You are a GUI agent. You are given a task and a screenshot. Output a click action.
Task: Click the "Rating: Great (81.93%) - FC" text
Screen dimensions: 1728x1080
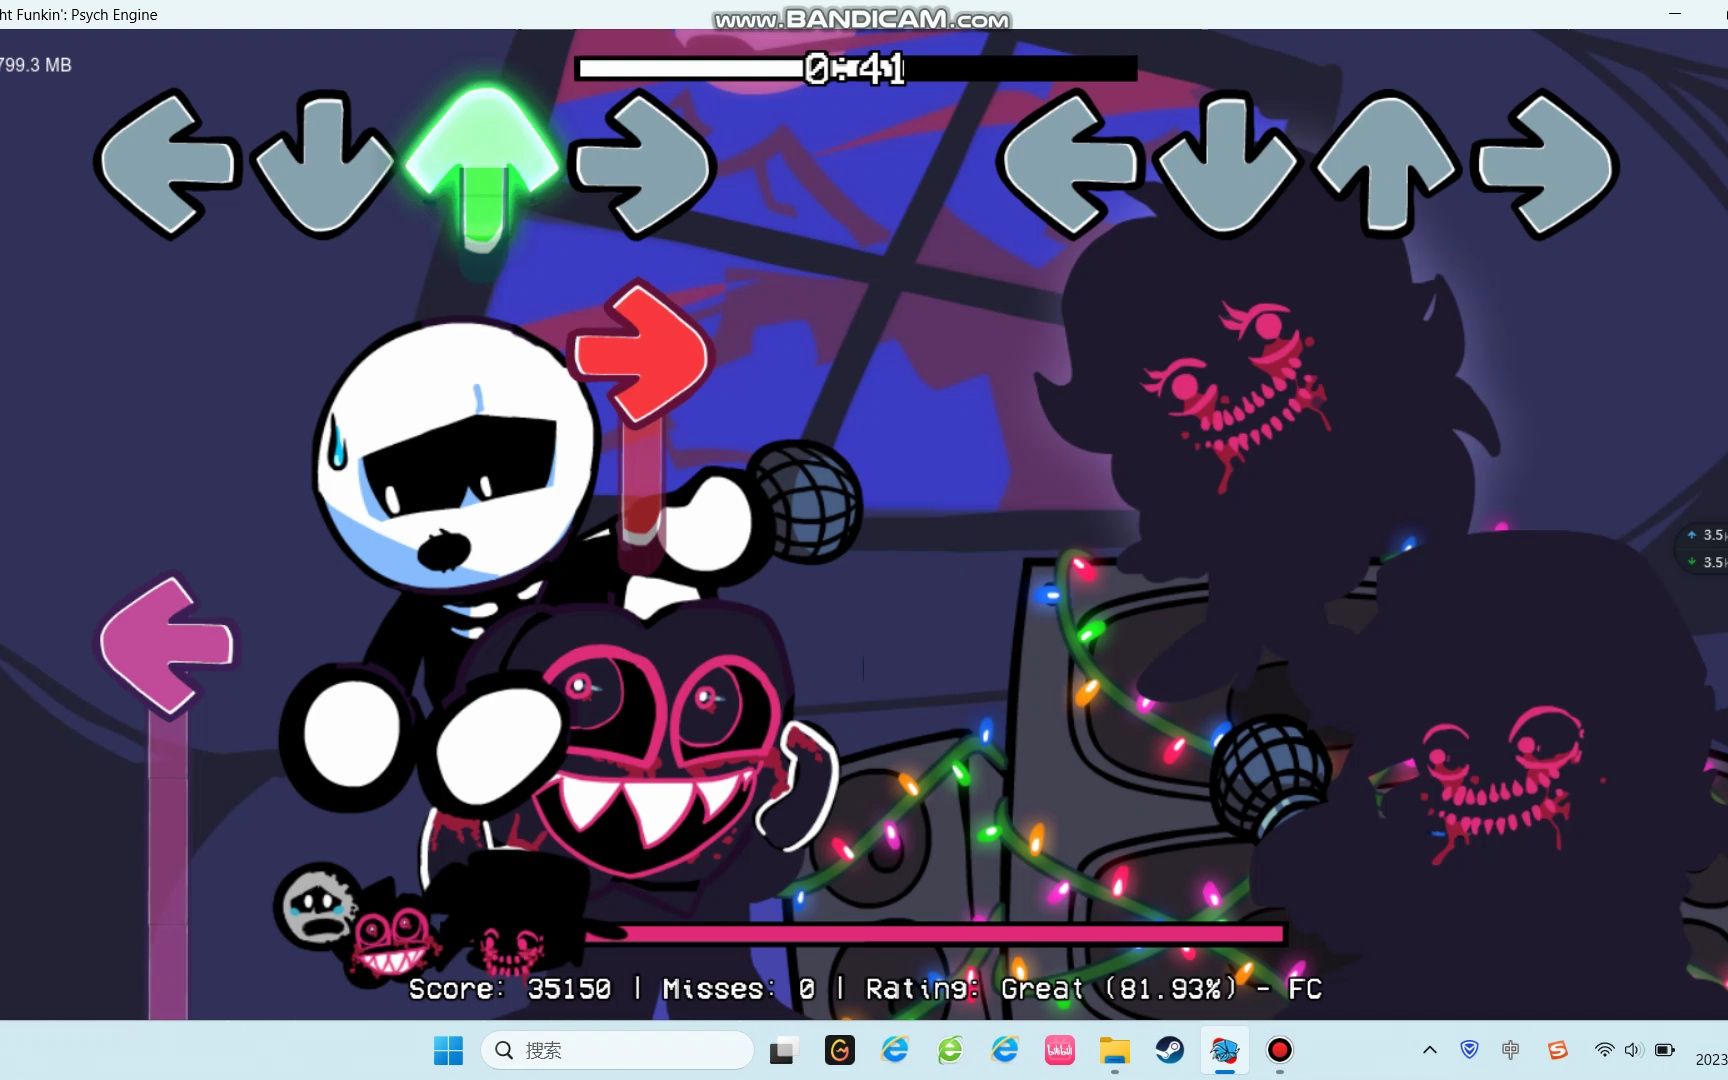tap(1094, 989)
